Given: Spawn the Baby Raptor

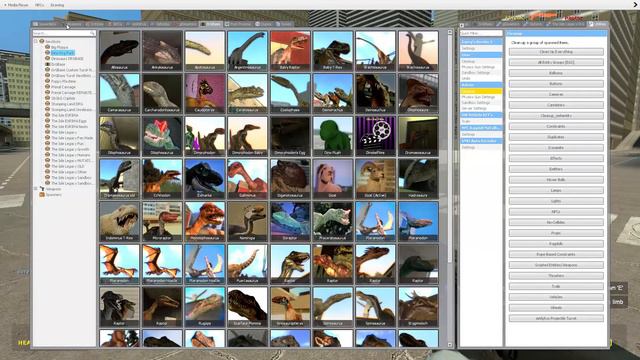Looking at the screenshot, I should [x=290, y=50].
